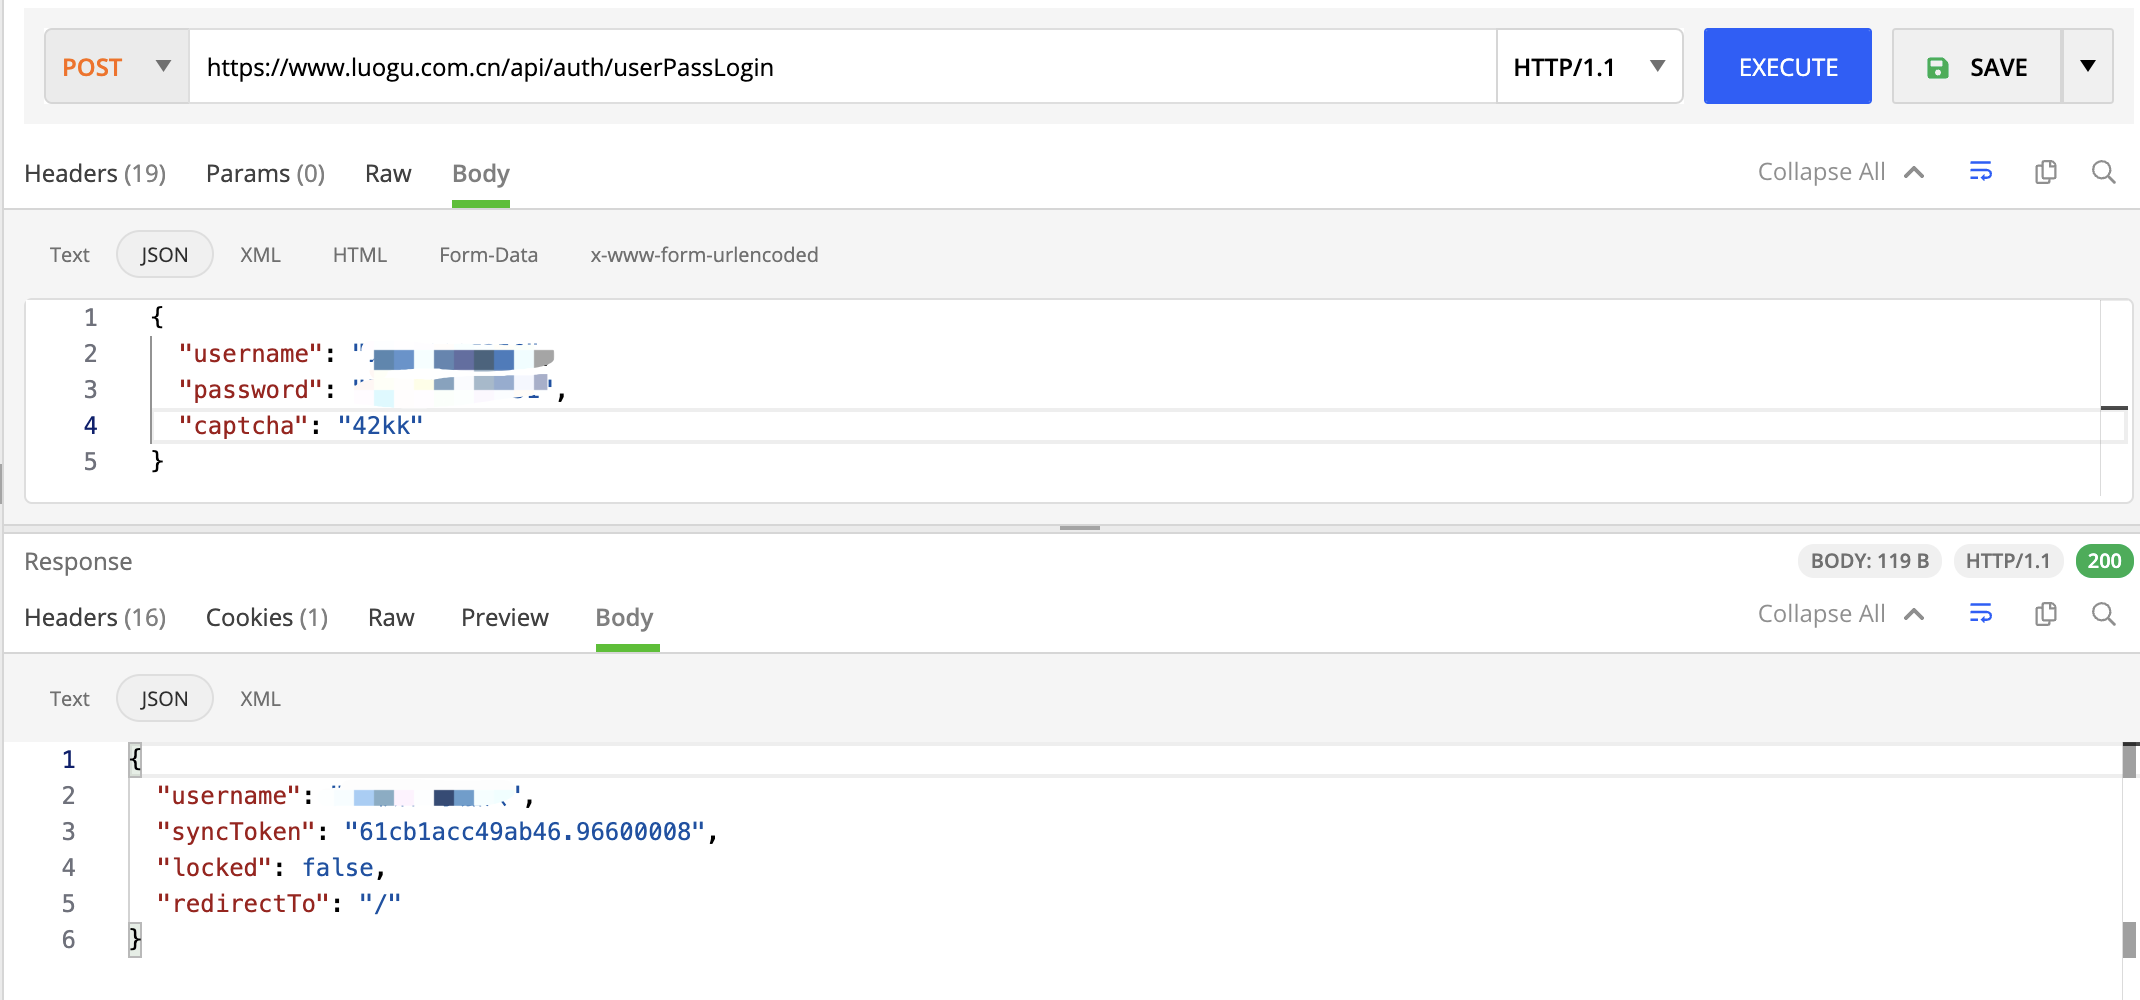Open the HTTP/1.1 protocol dropdown
The height and width of the screenshot is (1000, 2140).
click(x=1589, y=67)
